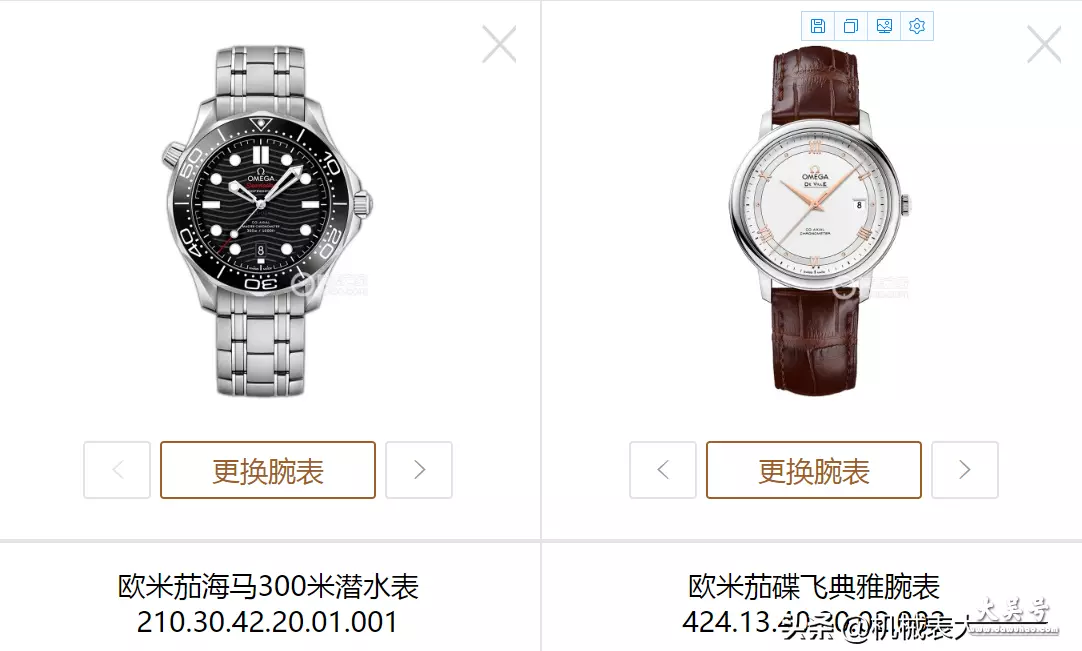1082x651 pixels.
Task: Click the picture-on-monitor image icon
Action: pyautogui.click(x=884, y=26)
